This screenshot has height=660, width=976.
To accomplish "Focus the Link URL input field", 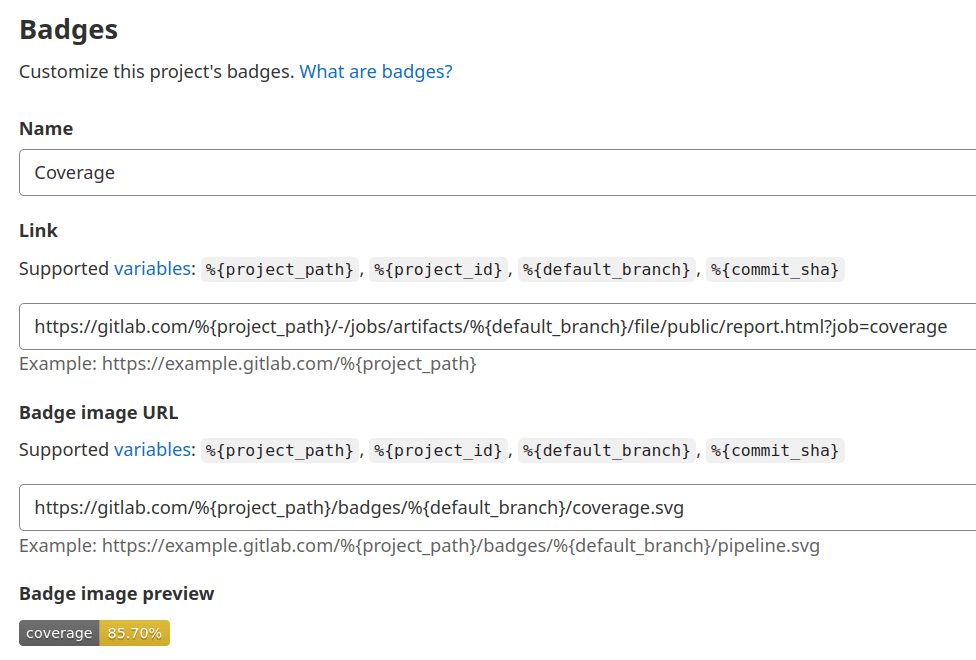I will pos(497,327).
